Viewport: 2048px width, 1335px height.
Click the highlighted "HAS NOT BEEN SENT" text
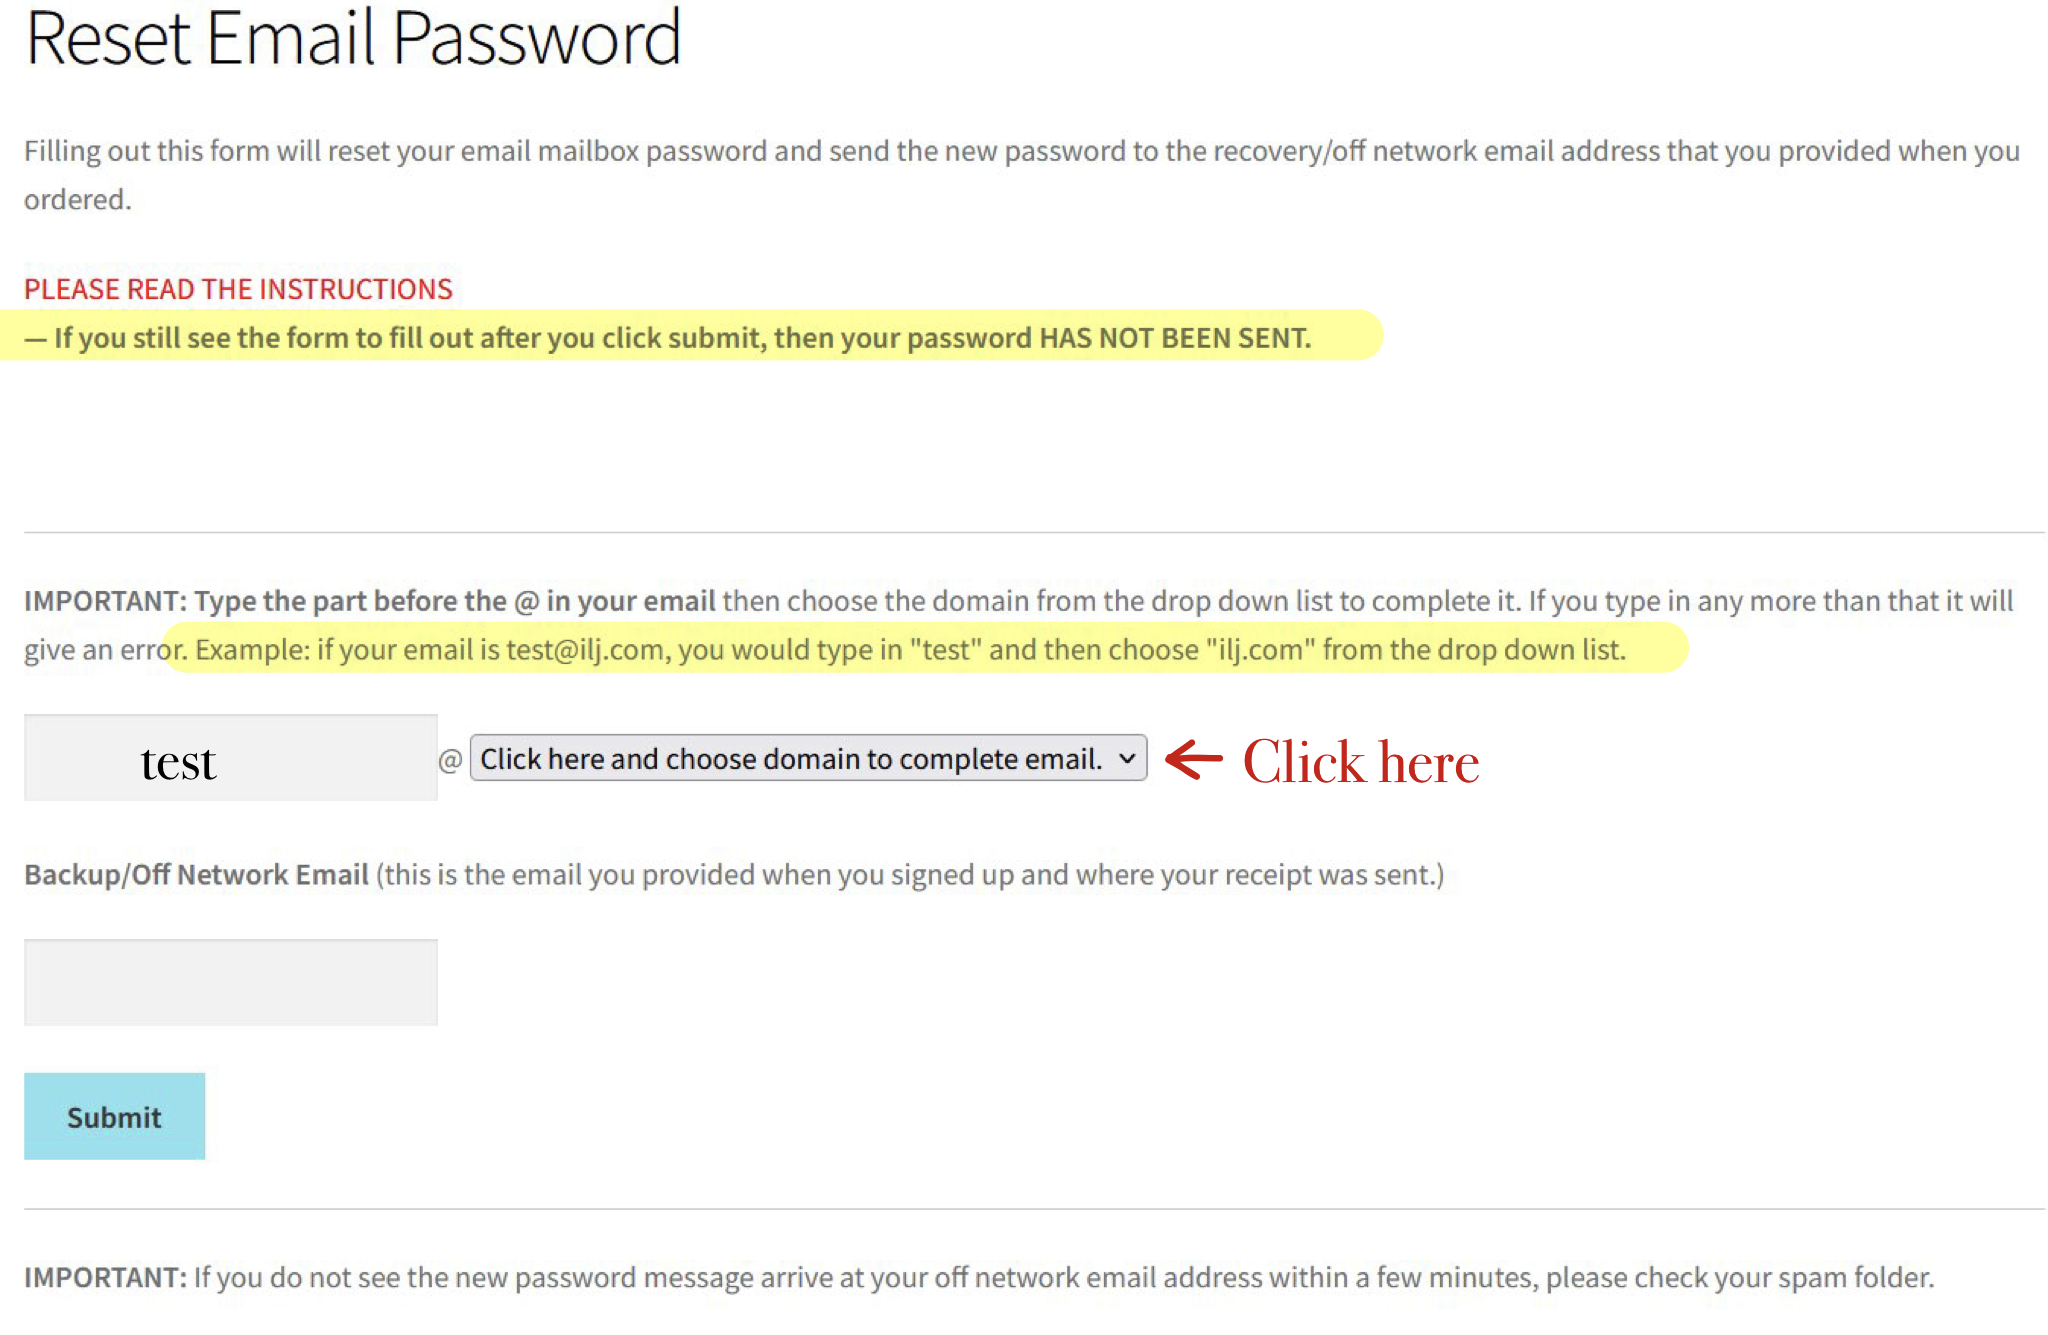pos(1174,338)
